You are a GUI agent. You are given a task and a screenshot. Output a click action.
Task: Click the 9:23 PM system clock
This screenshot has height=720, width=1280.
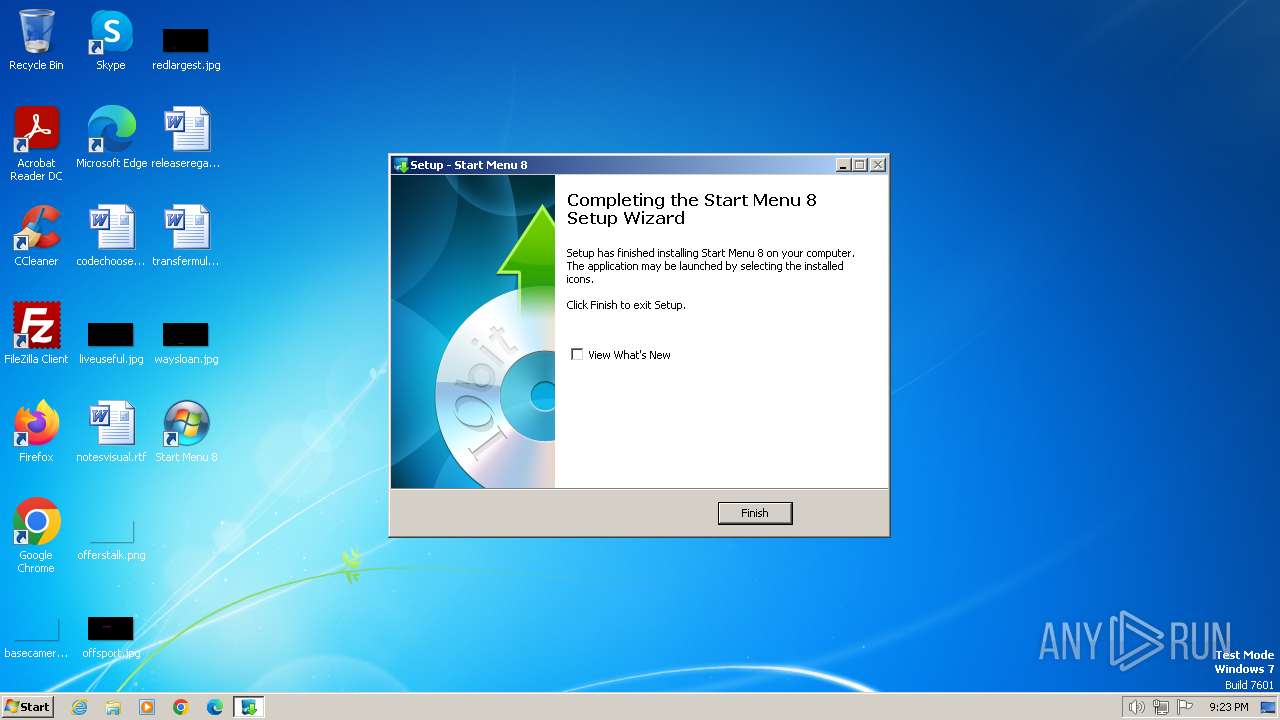coord(1228,707)
